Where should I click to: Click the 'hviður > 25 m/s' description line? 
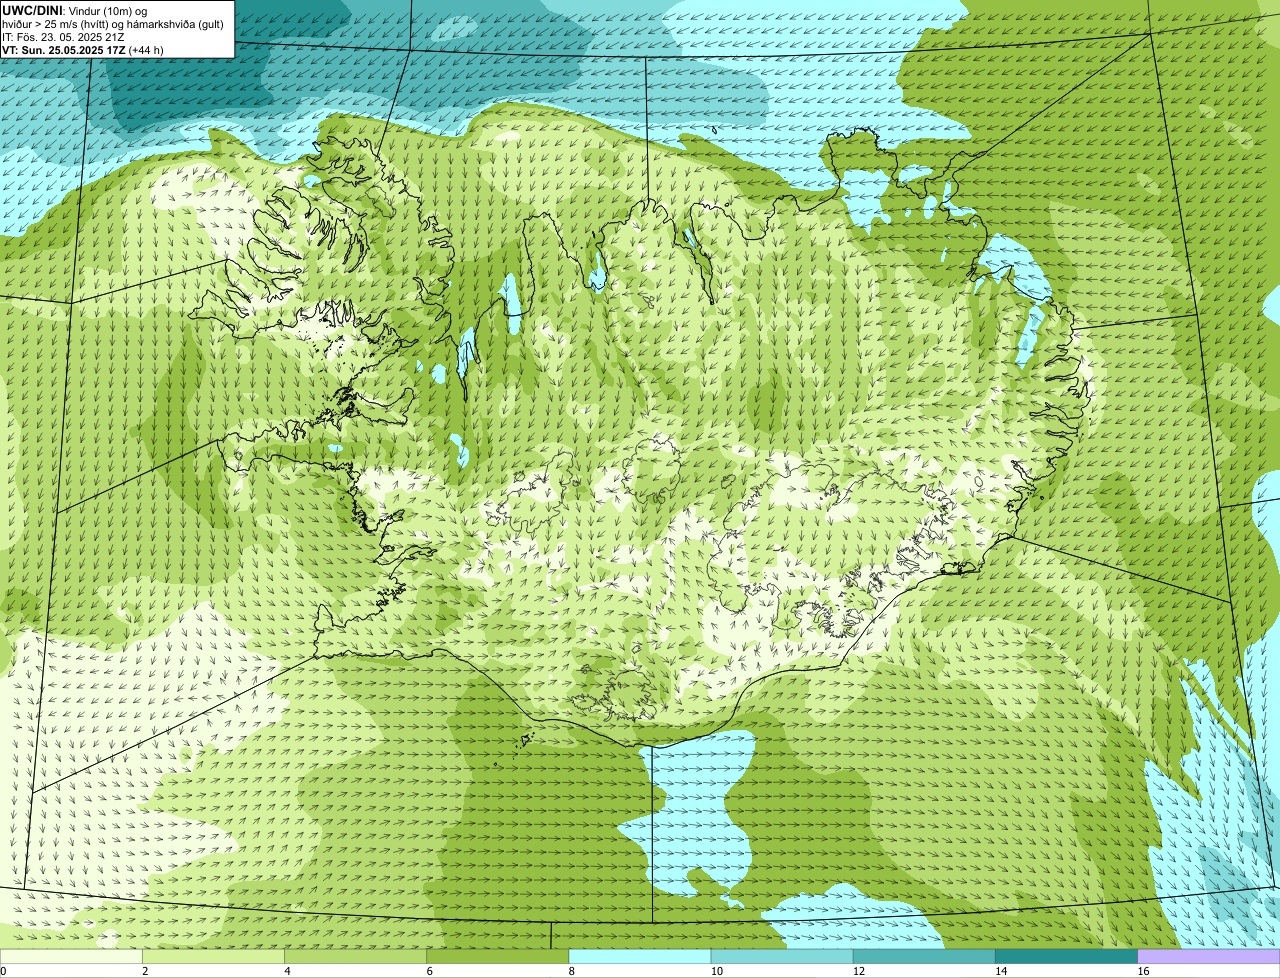tap(113, 24)
